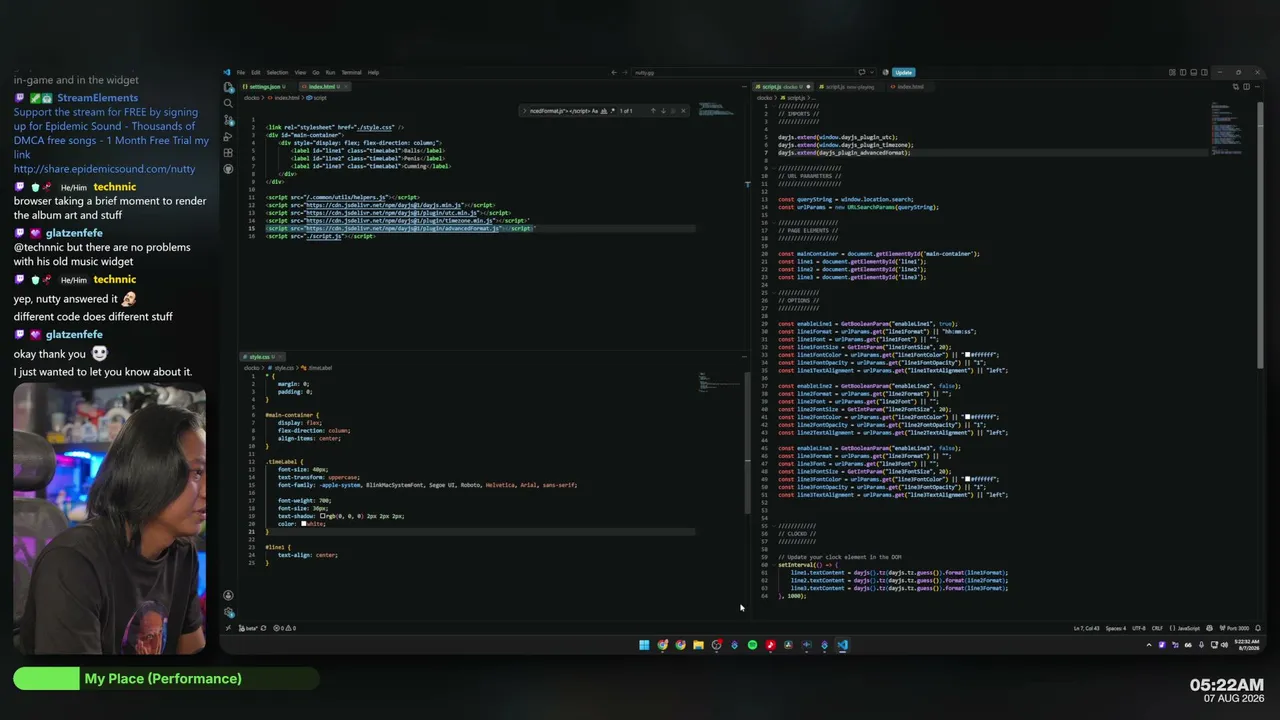Open the GitHub view in the activity bar
The width and height of the screenshot is (1280, 720).
229,169
